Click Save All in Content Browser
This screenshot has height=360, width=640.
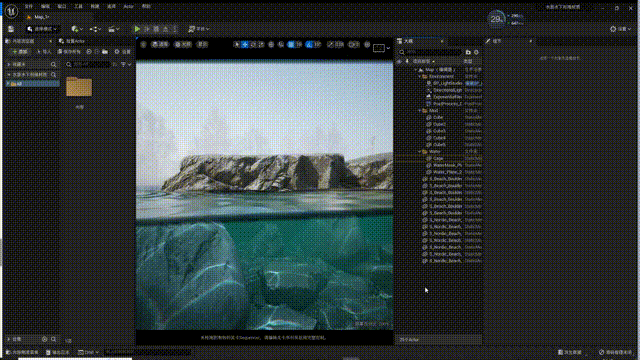tap(69, 52)
